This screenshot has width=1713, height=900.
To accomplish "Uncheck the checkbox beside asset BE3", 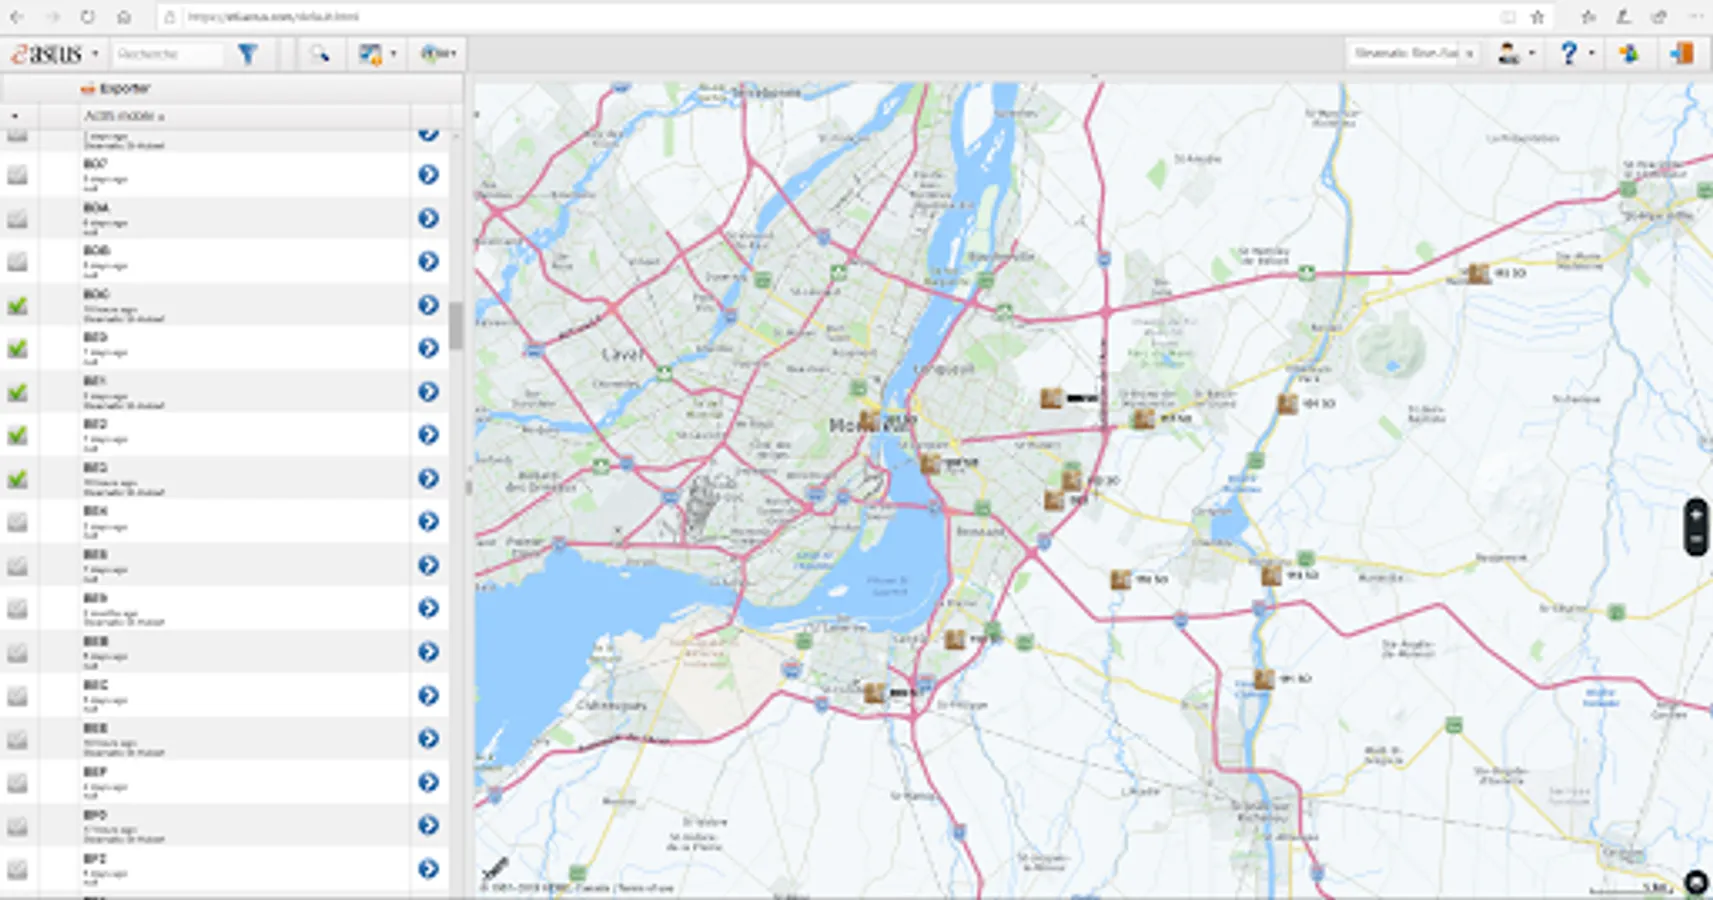I will (17, 479).
